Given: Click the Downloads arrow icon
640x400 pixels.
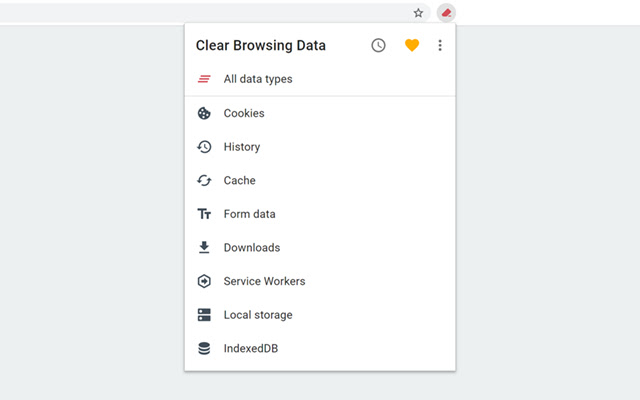Looking at the screenshot, I should point(204,248).
